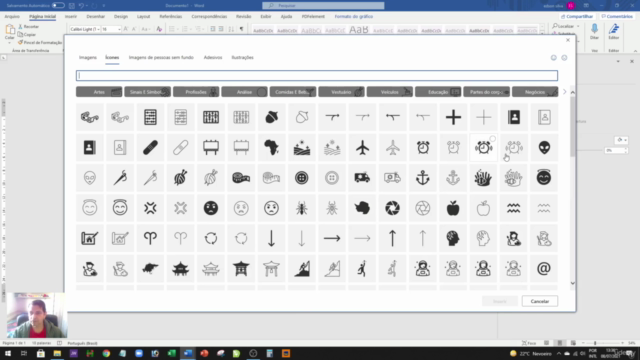Click the Pincel de Formatação tool

pyautogui.click(x=40, y=42)
